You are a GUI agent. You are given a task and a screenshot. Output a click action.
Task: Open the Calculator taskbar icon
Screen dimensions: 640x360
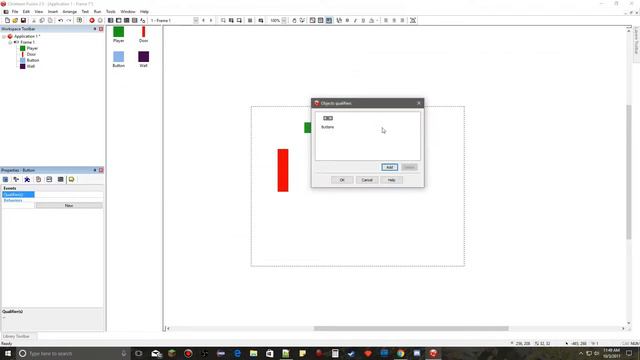coord(335,353)
